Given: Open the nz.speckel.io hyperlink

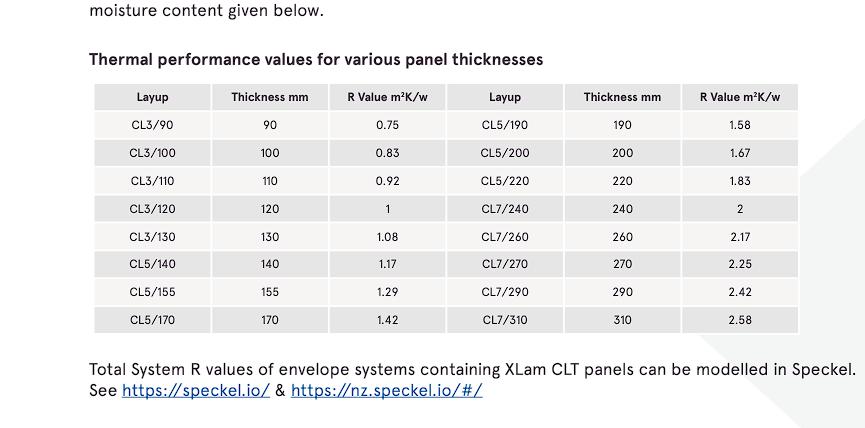Looking at the screenshot, I should coord(386,391).
